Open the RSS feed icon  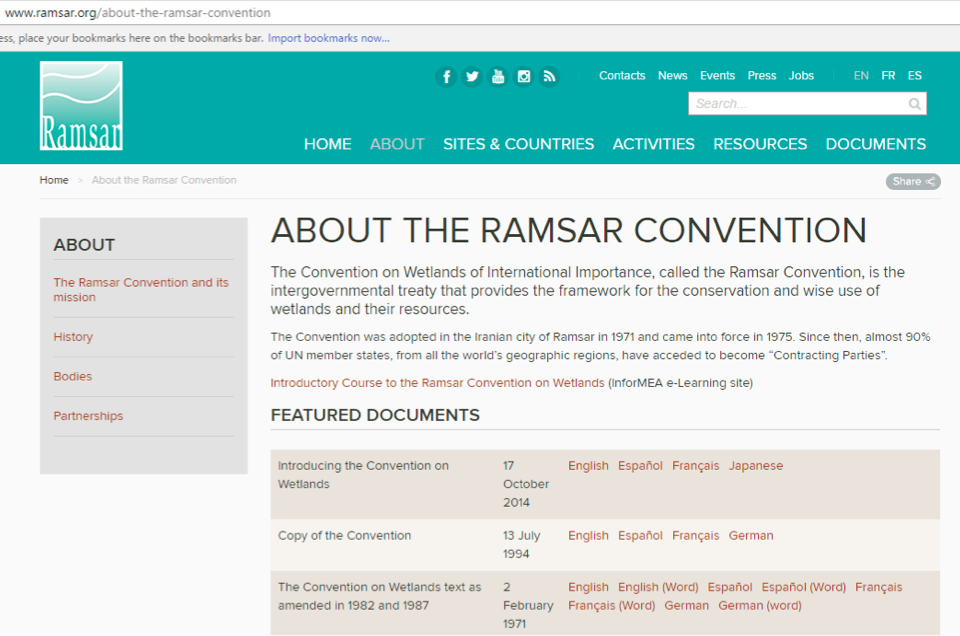point(549,77)
